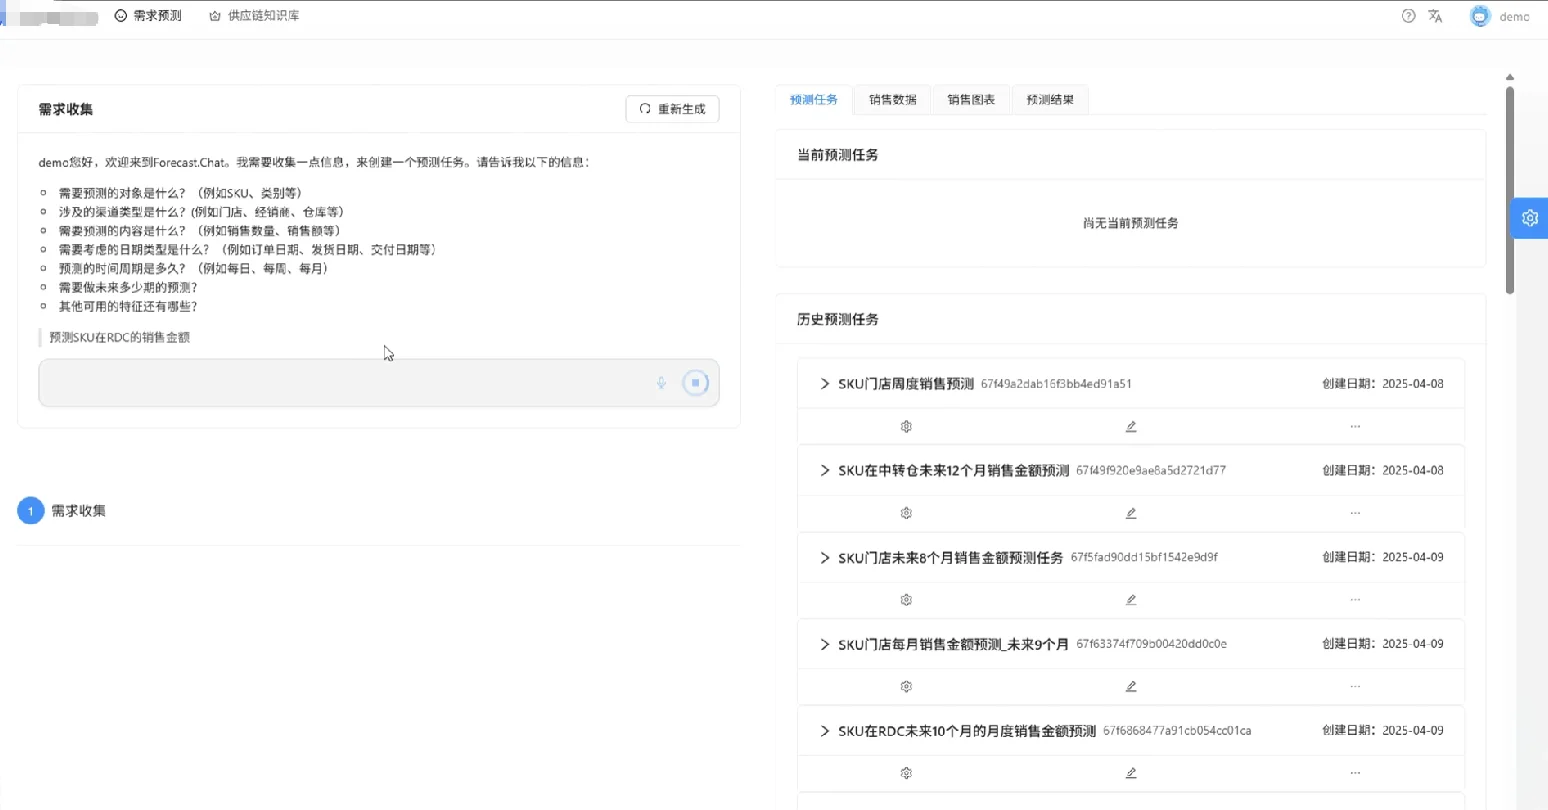Expand SKU在中转仓未来12个月销售金额预测 entry
Viewport: 1548px width, 810px height.
pyautogui.click(x=824, y=470)
